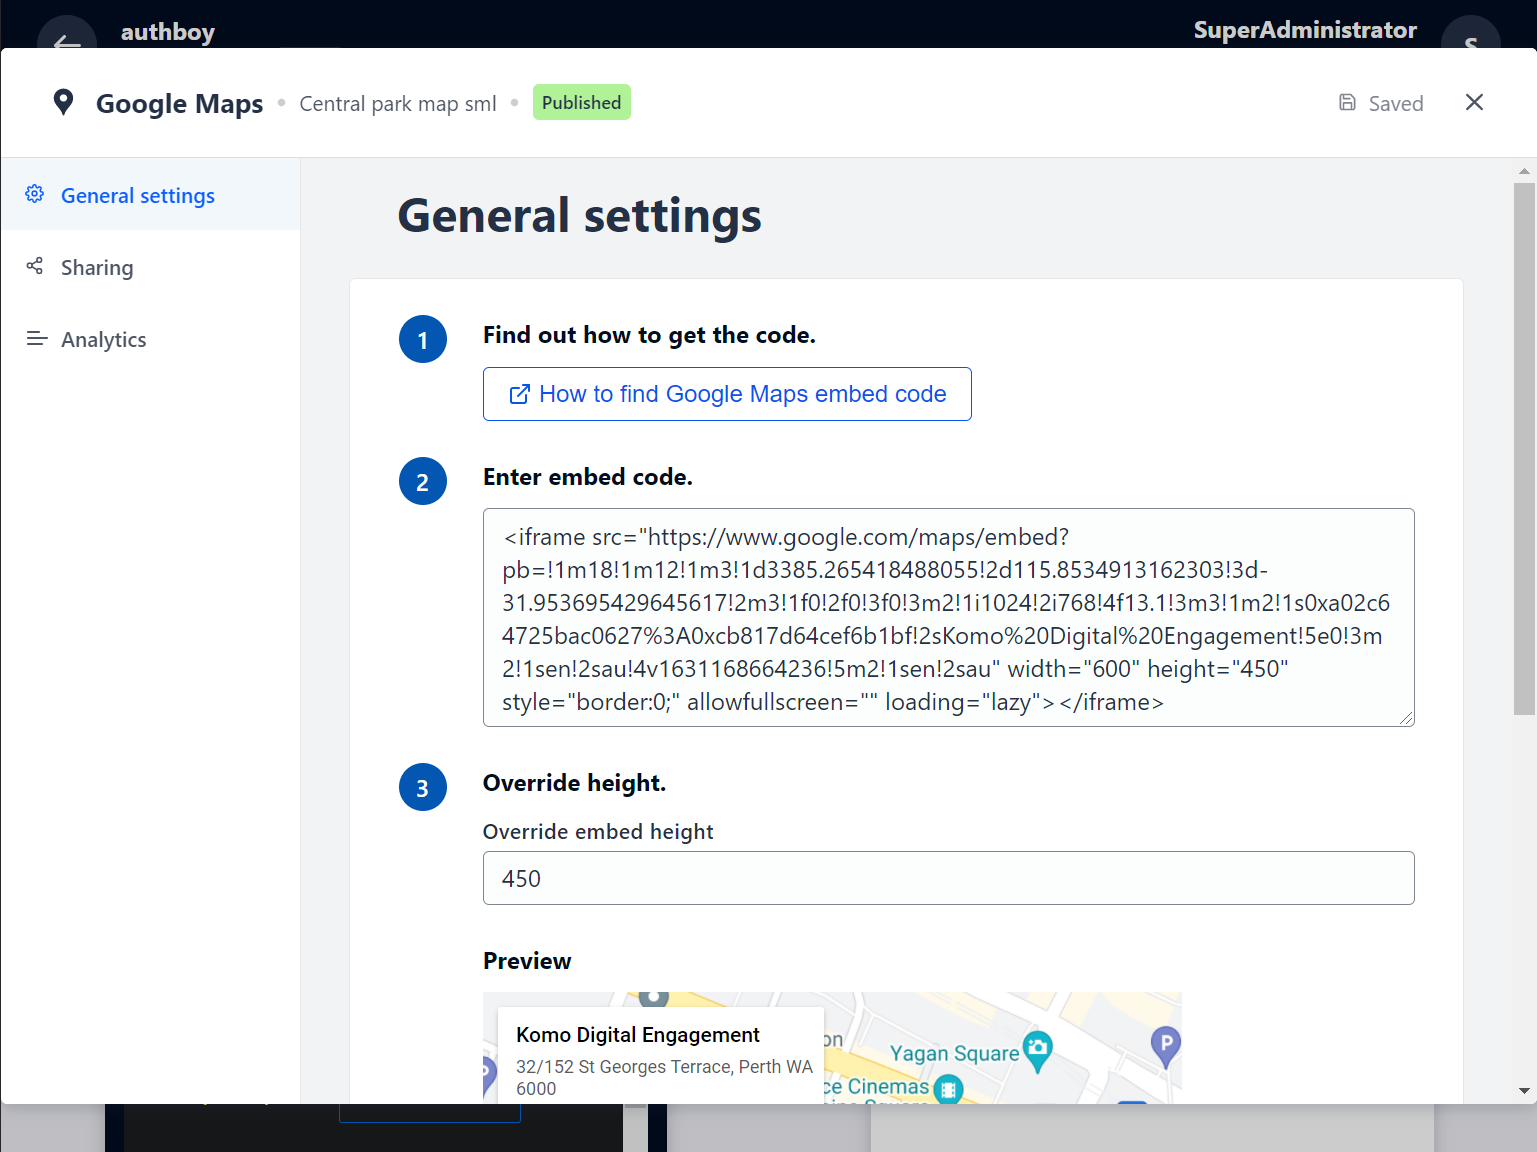Click the General settings gear icon
This screenshot has height=1152, width=1537.
(35, 194)
